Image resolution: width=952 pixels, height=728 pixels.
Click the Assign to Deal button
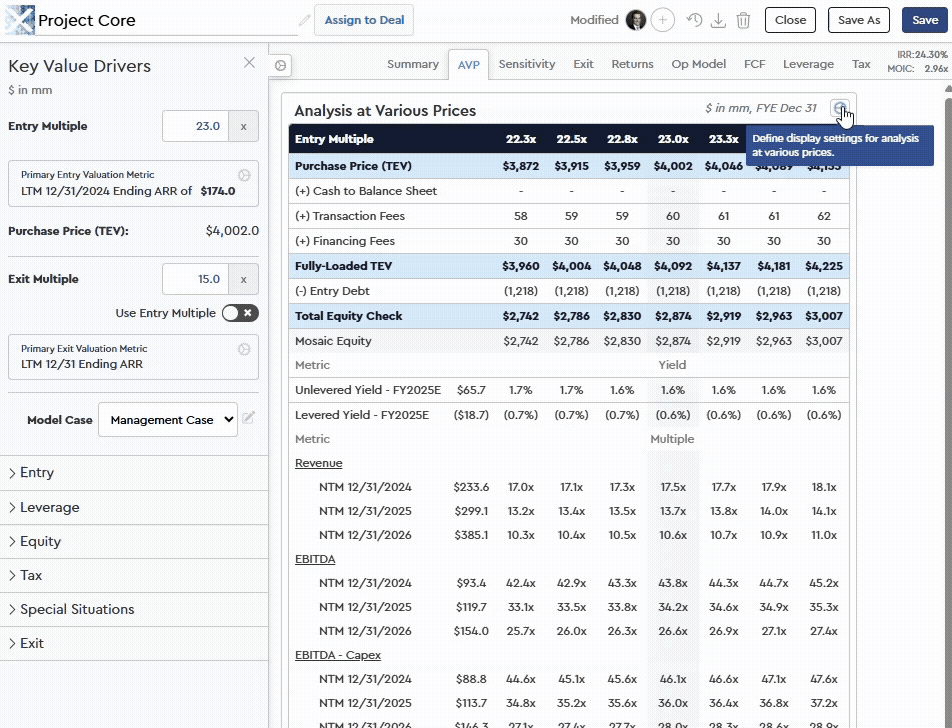363,19
